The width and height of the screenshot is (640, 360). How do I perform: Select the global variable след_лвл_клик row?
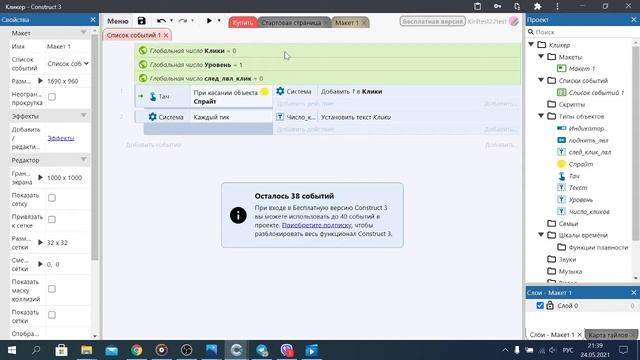click(x=328, y=78)
